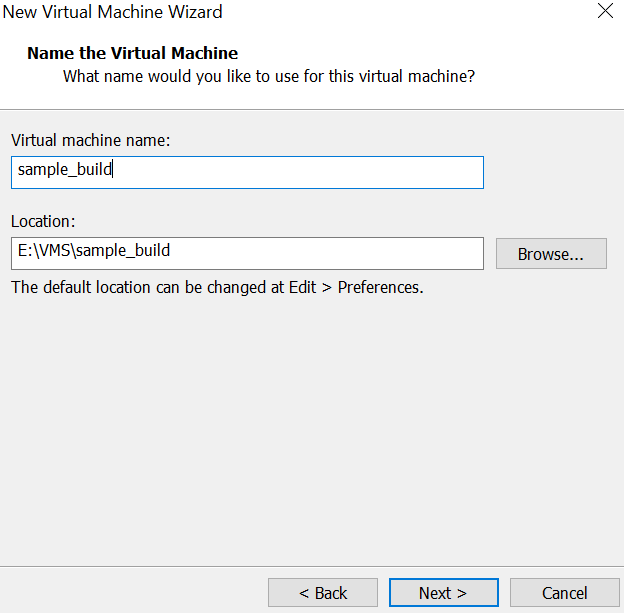The image size is (624, 613).
Task: Select the "Name the Virtual Machine" heading
Action: pos(132,53)
